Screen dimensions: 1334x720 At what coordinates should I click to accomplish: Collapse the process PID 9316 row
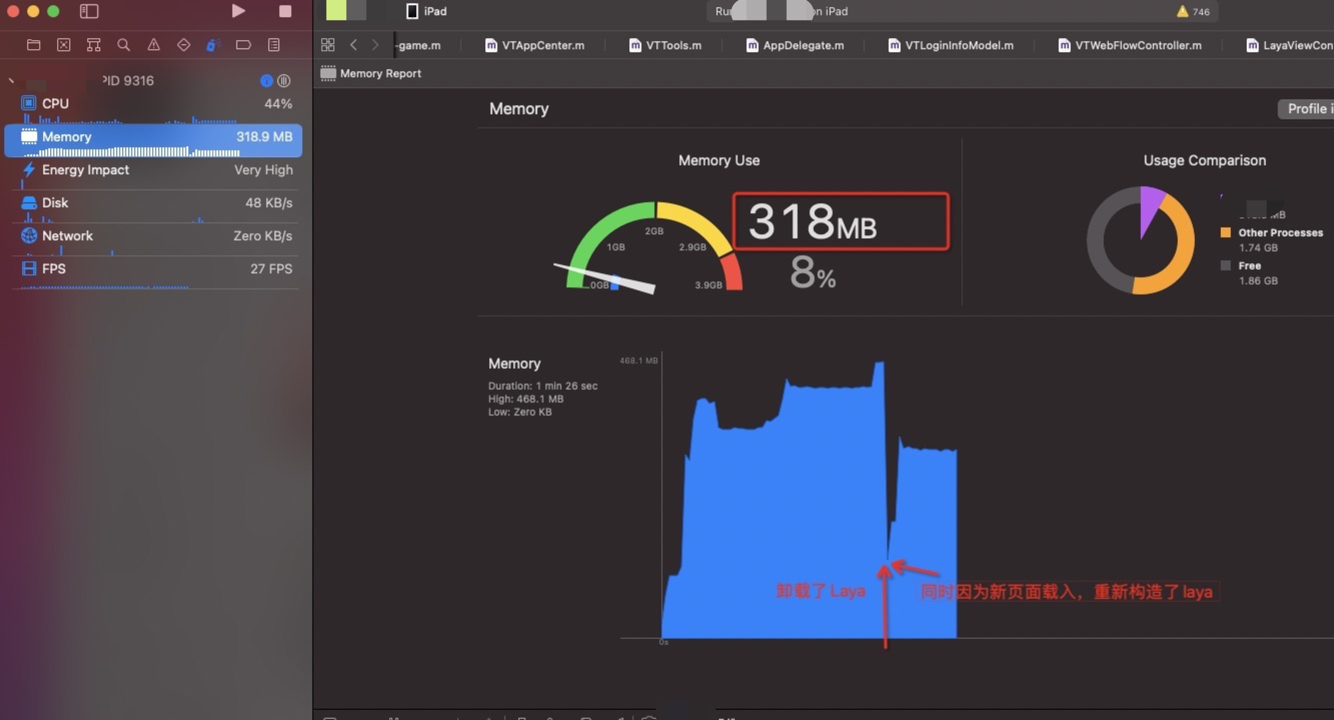coord(11,81)
